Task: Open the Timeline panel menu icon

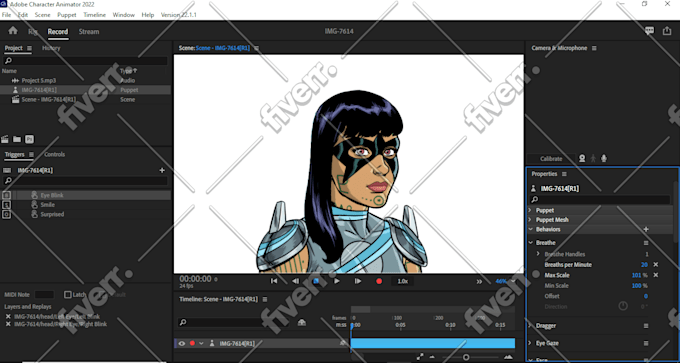Action: [x=265, y=299]
